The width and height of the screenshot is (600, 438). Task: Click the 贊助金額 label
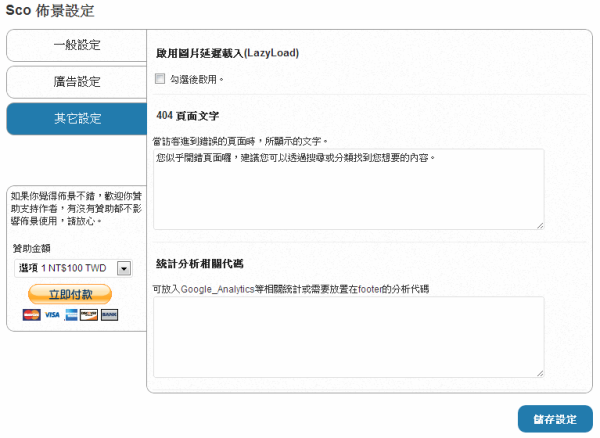[x=32, y=249]
